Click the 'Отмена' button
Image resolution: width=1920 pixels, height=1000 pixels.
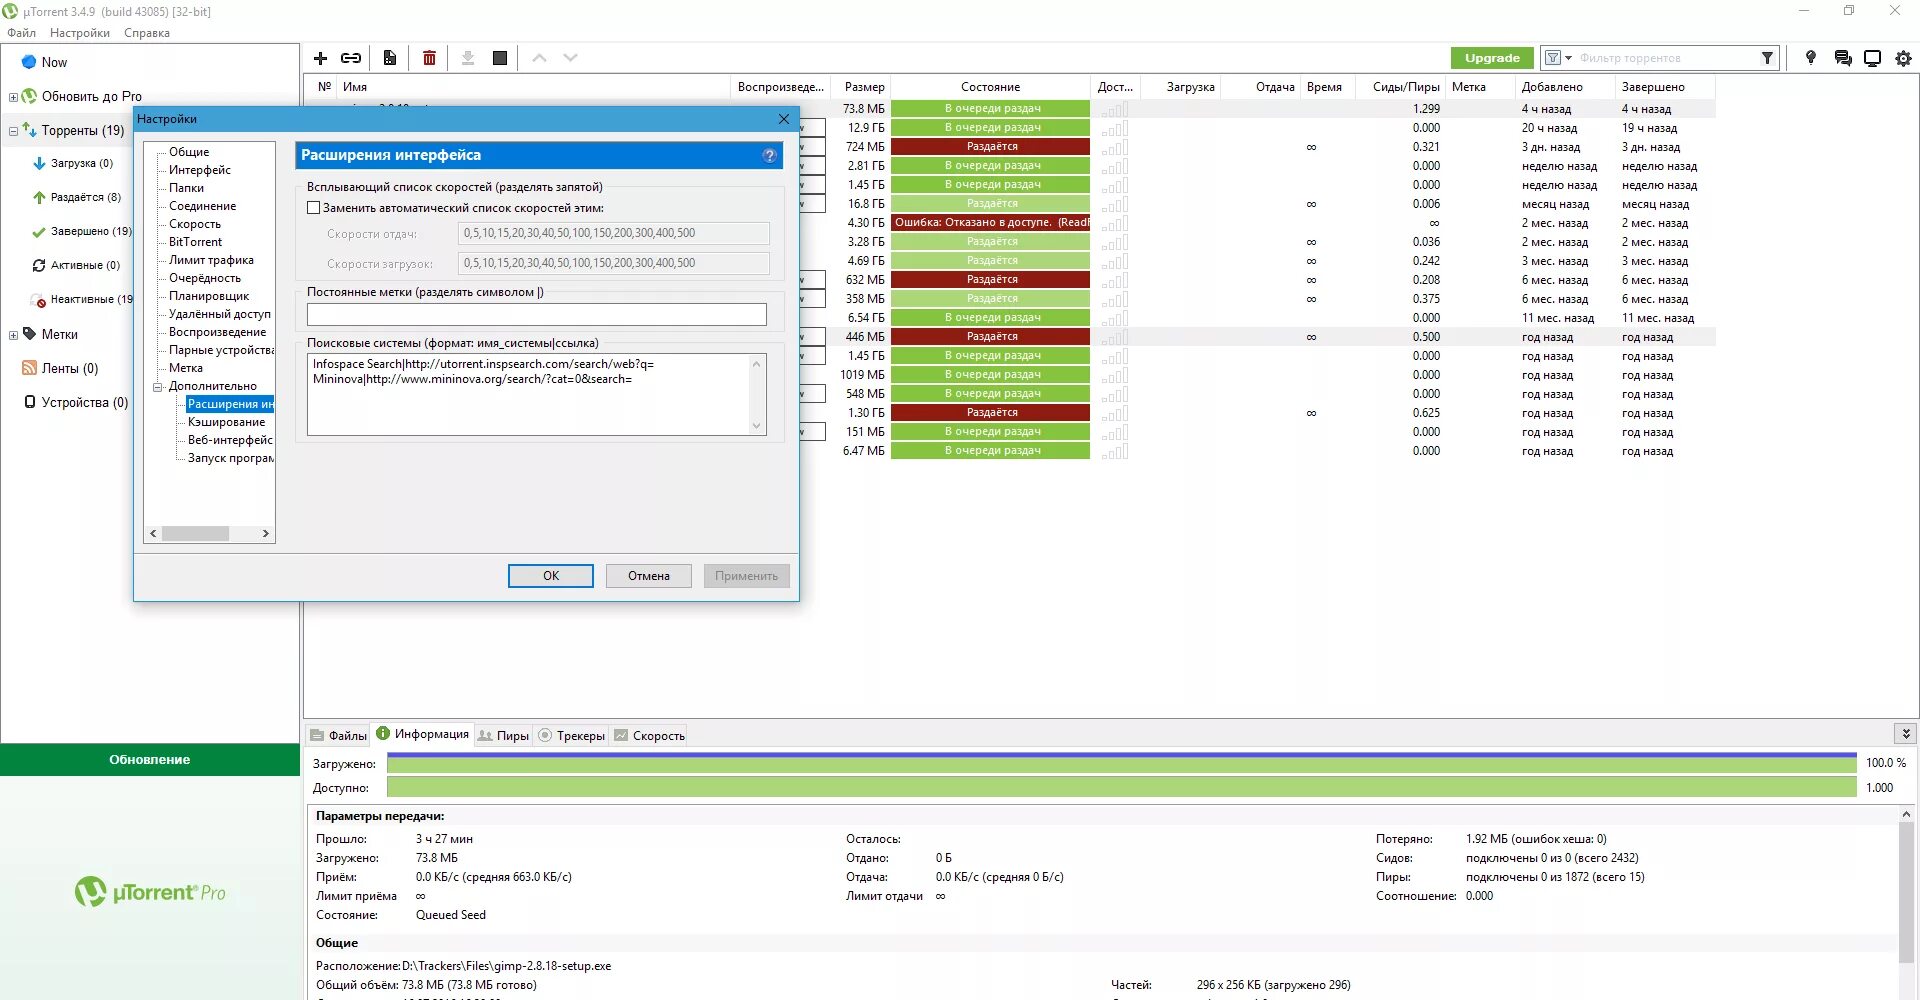649,576
